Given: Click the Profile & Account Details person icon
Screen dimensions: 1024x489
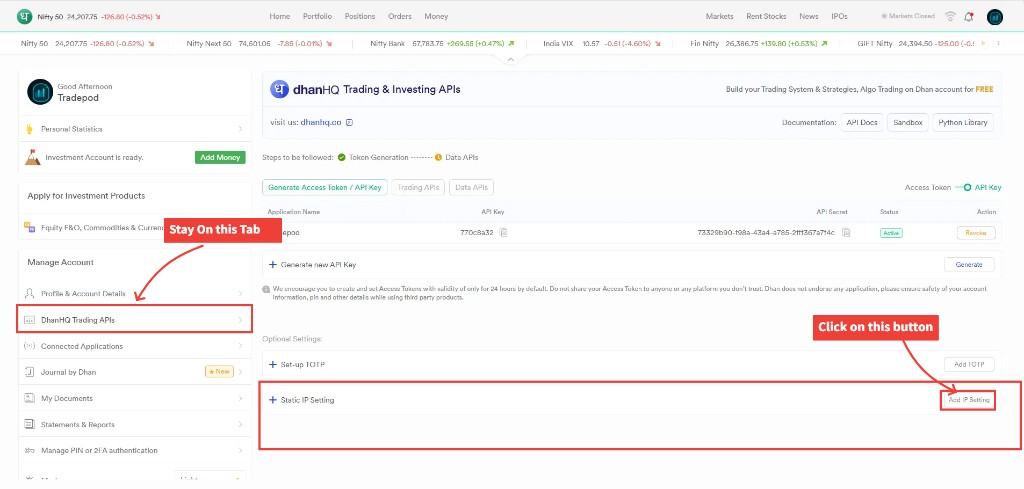Looking at the screenshot, I should tap(29, 293).
